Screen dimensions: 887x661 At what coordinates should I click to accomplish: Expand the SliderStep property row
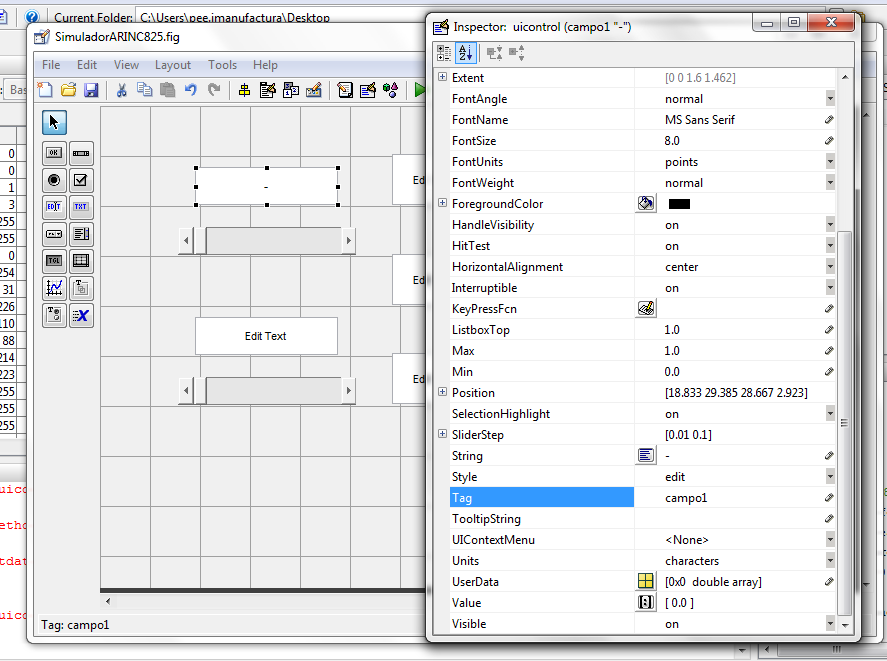442,434
